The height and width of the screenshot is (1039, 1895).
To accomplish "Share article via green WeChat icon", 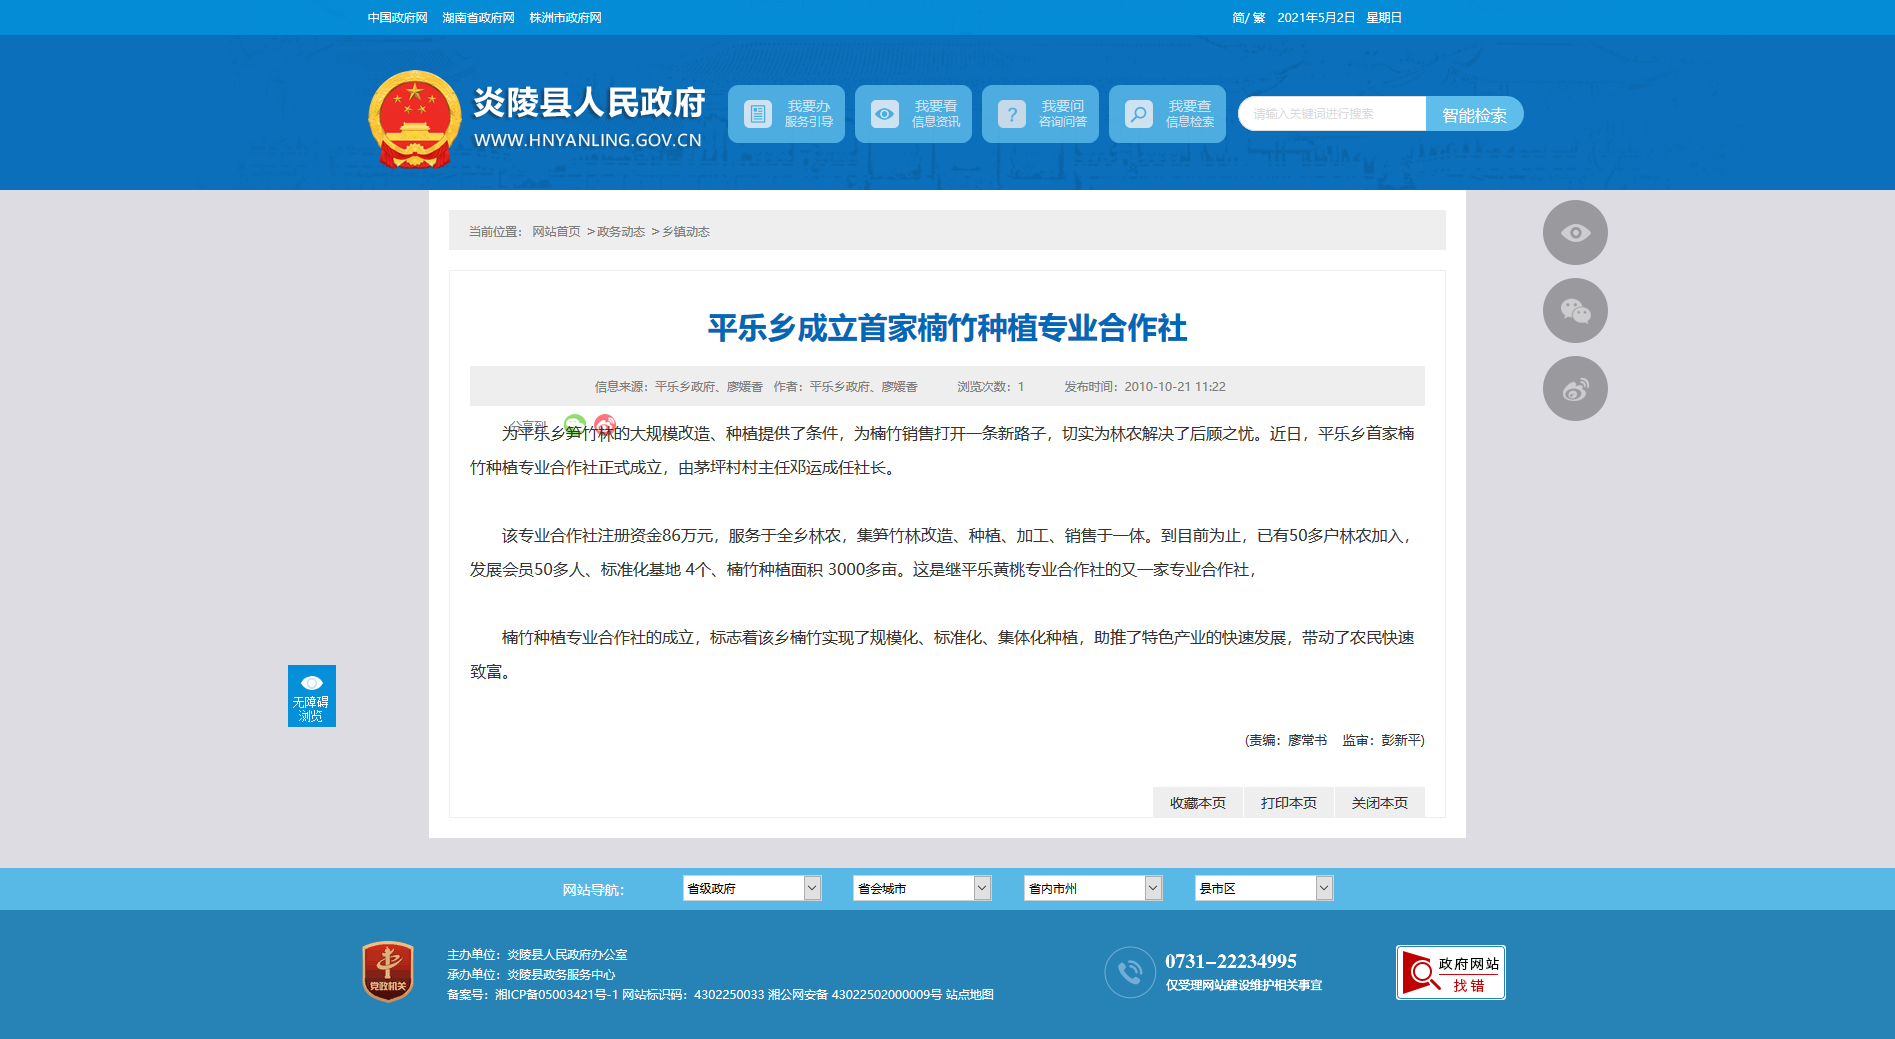I will pos(574,425).
